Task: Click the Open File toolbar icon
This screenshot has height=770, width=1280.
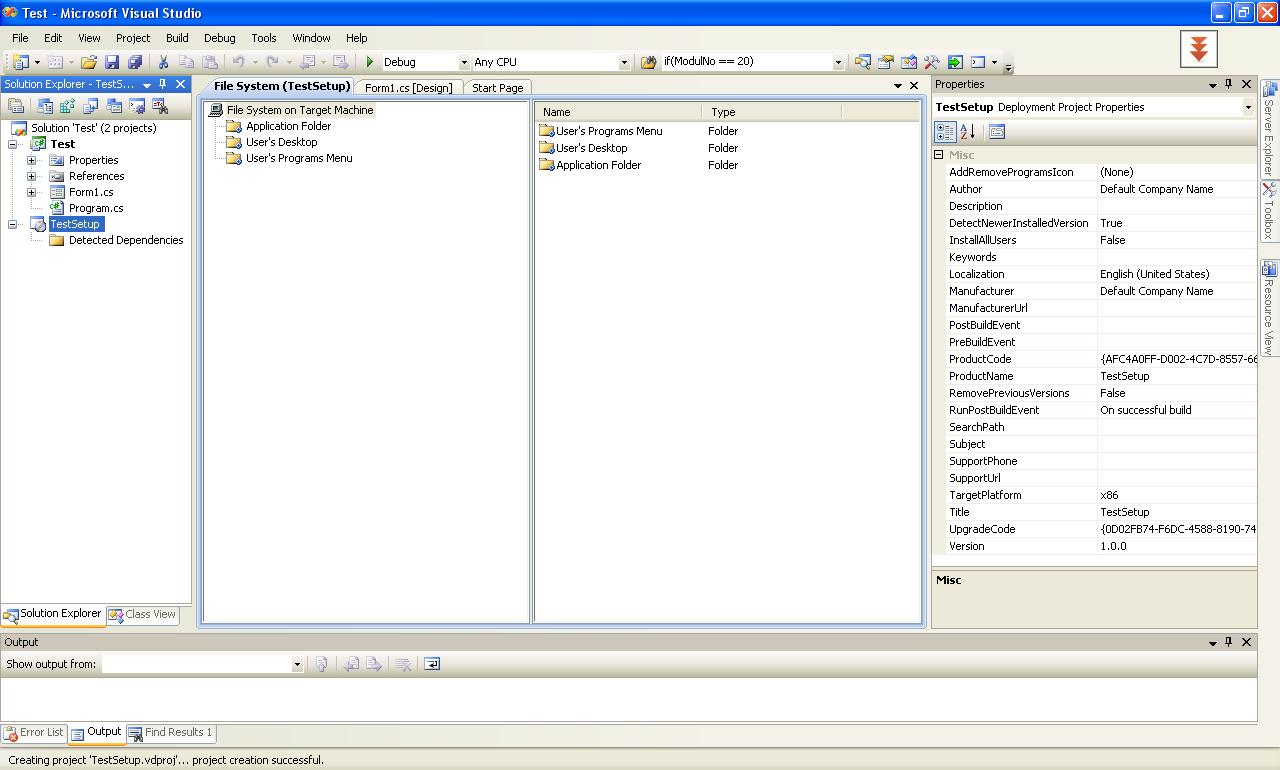Action: (89, 62)
